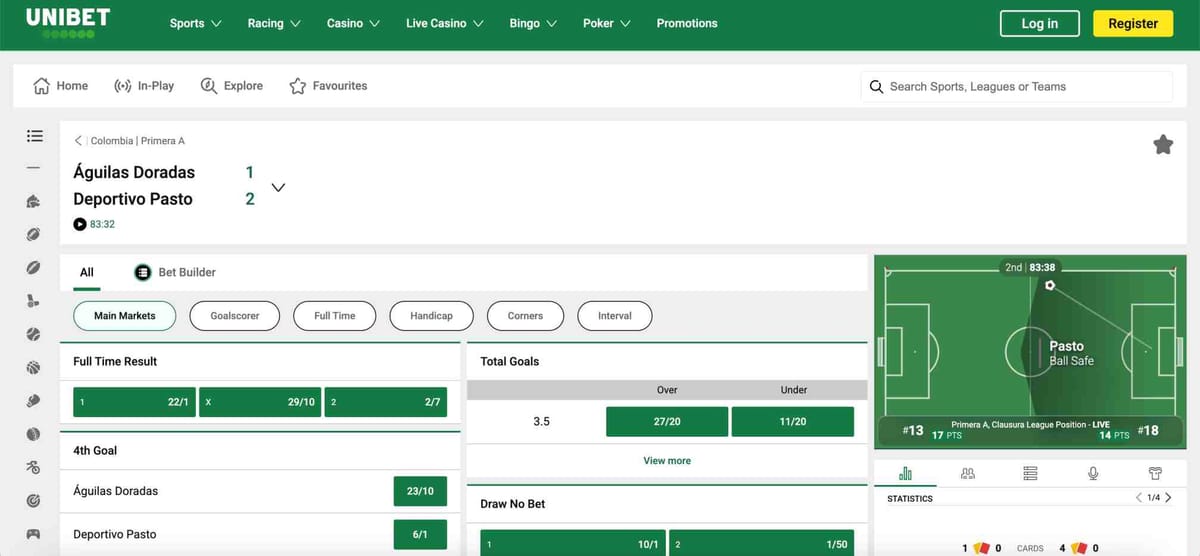
Task: Select the Goalscorer filter
Action: (x=235, y=316)
